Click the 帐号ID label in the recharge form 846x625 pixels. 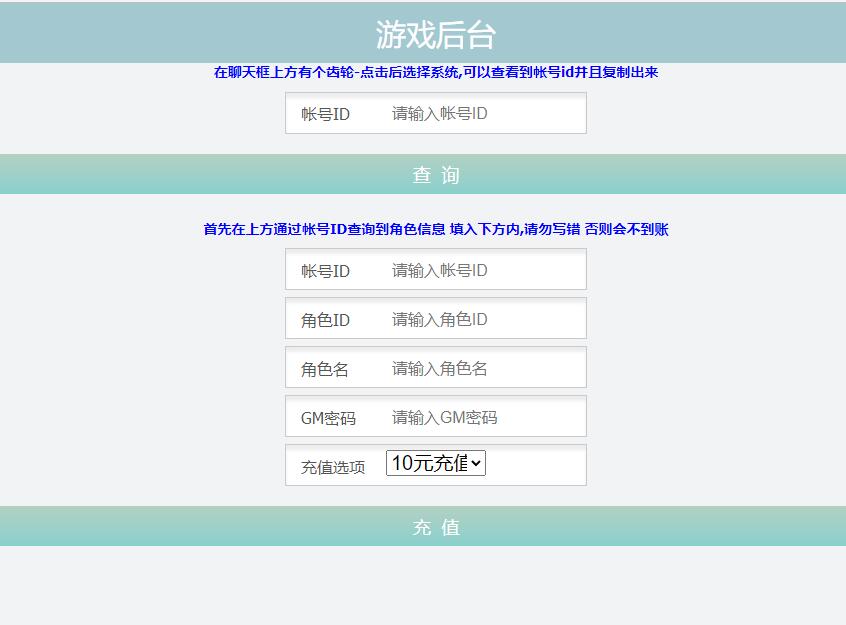(x=325, y=271)
